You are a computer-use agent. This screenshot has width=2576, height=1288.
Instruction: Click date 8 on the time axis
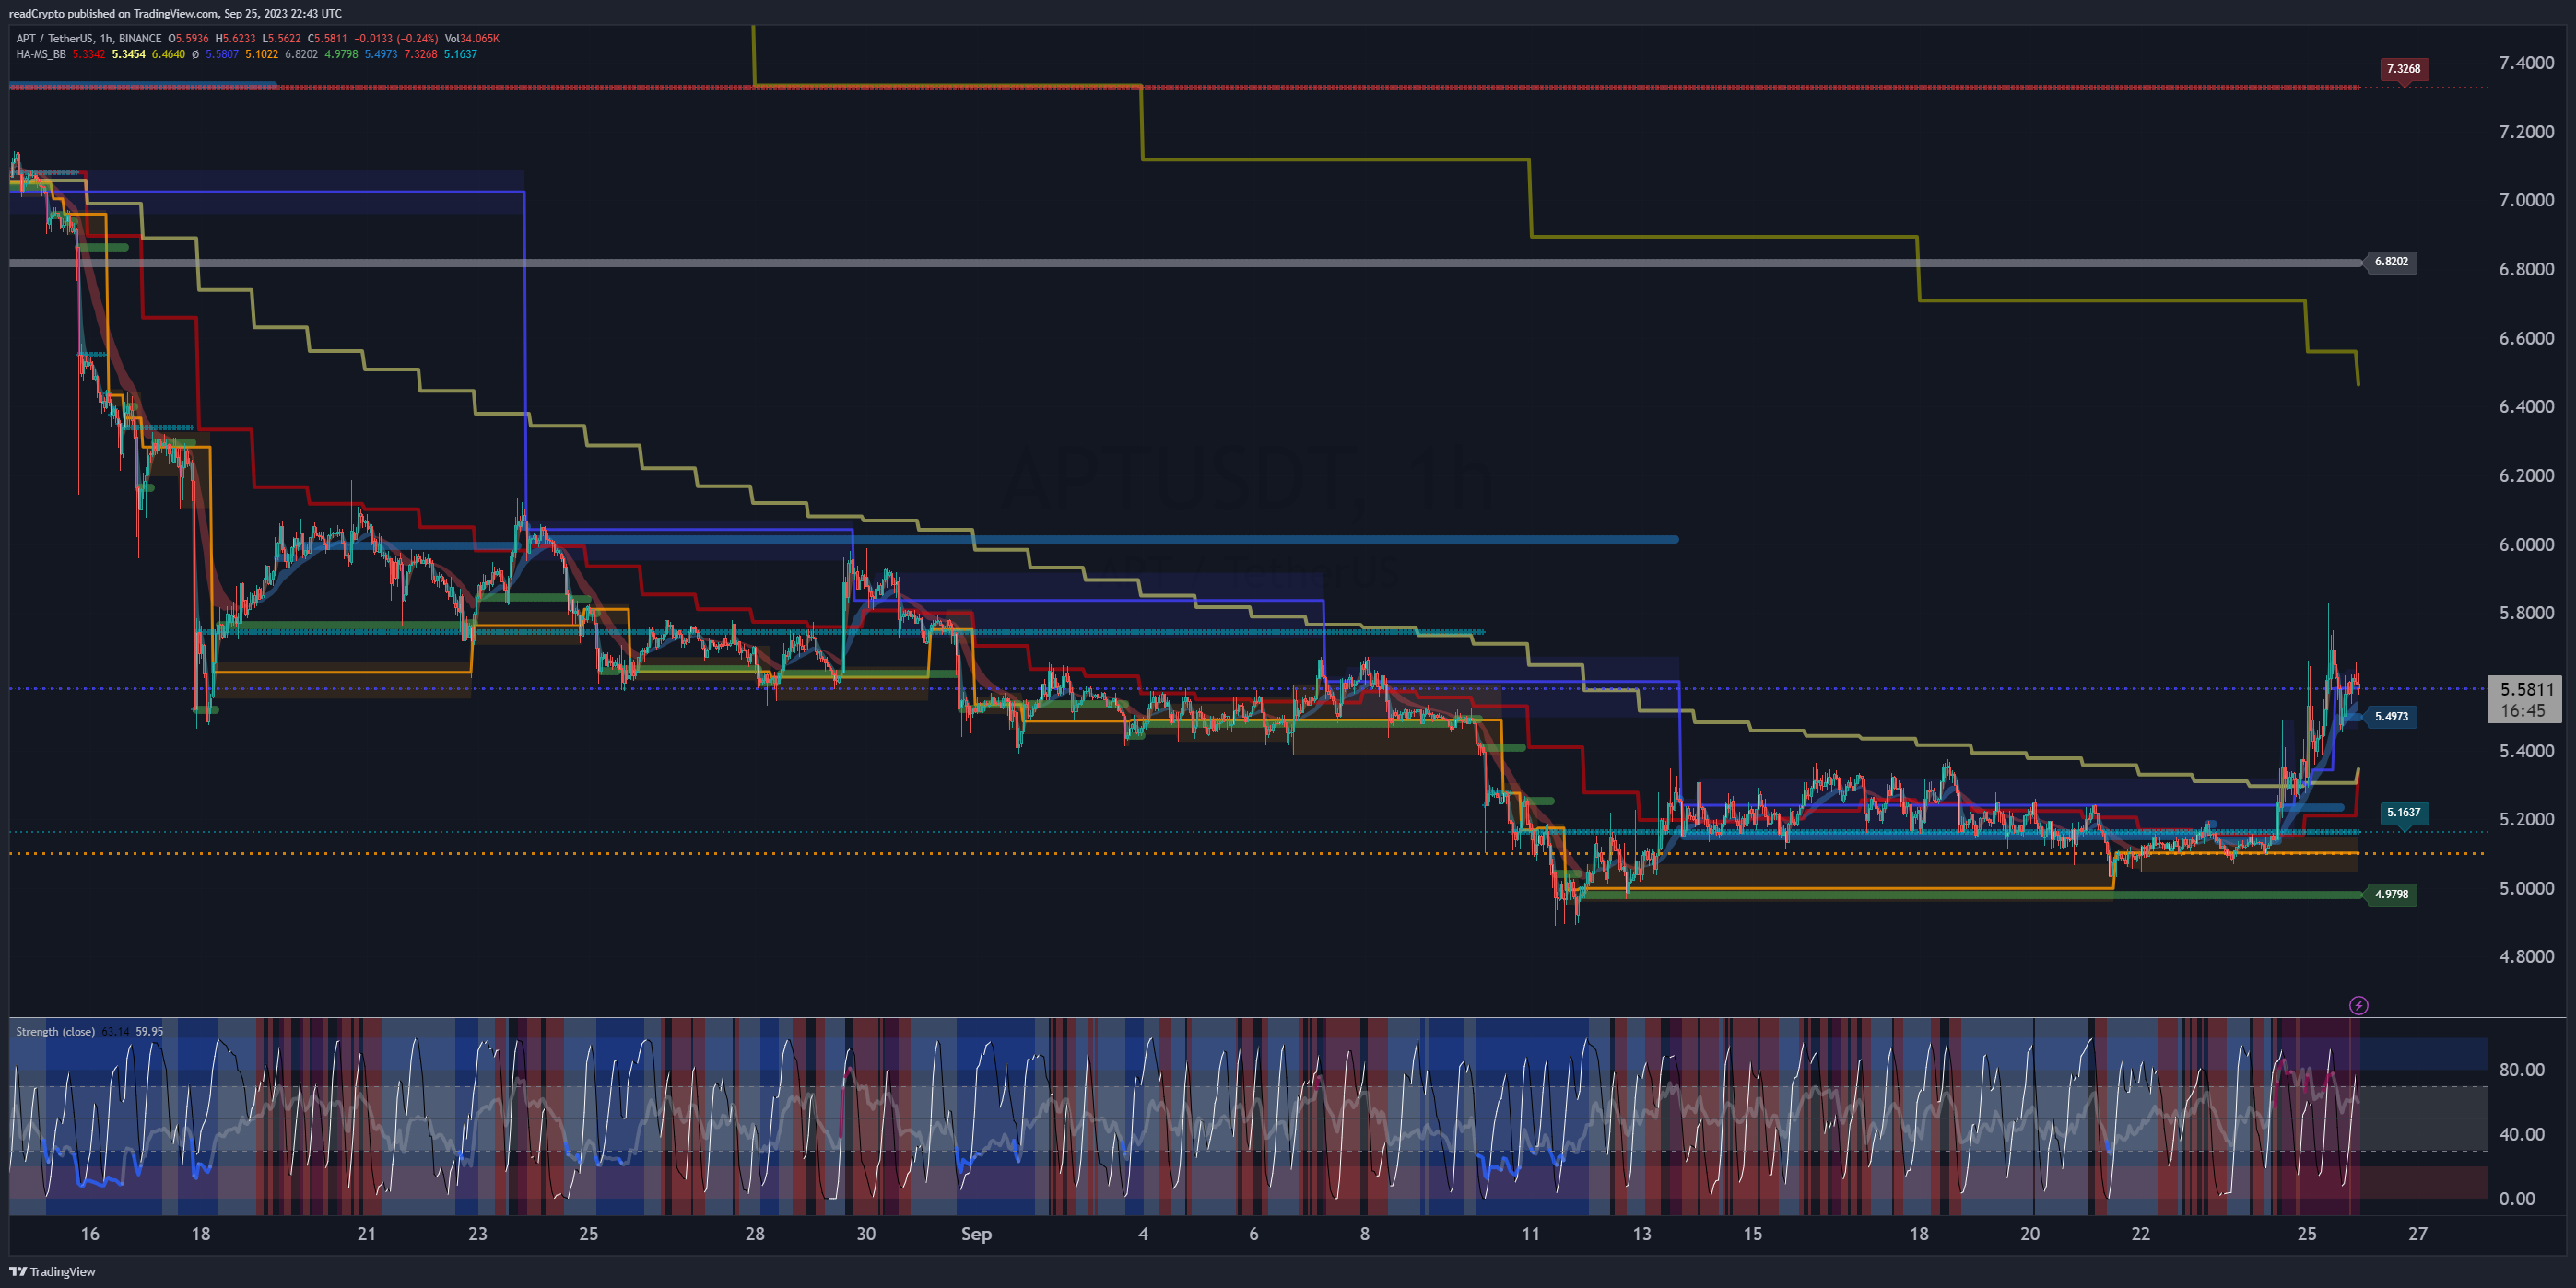(x=1364, y=1234)
